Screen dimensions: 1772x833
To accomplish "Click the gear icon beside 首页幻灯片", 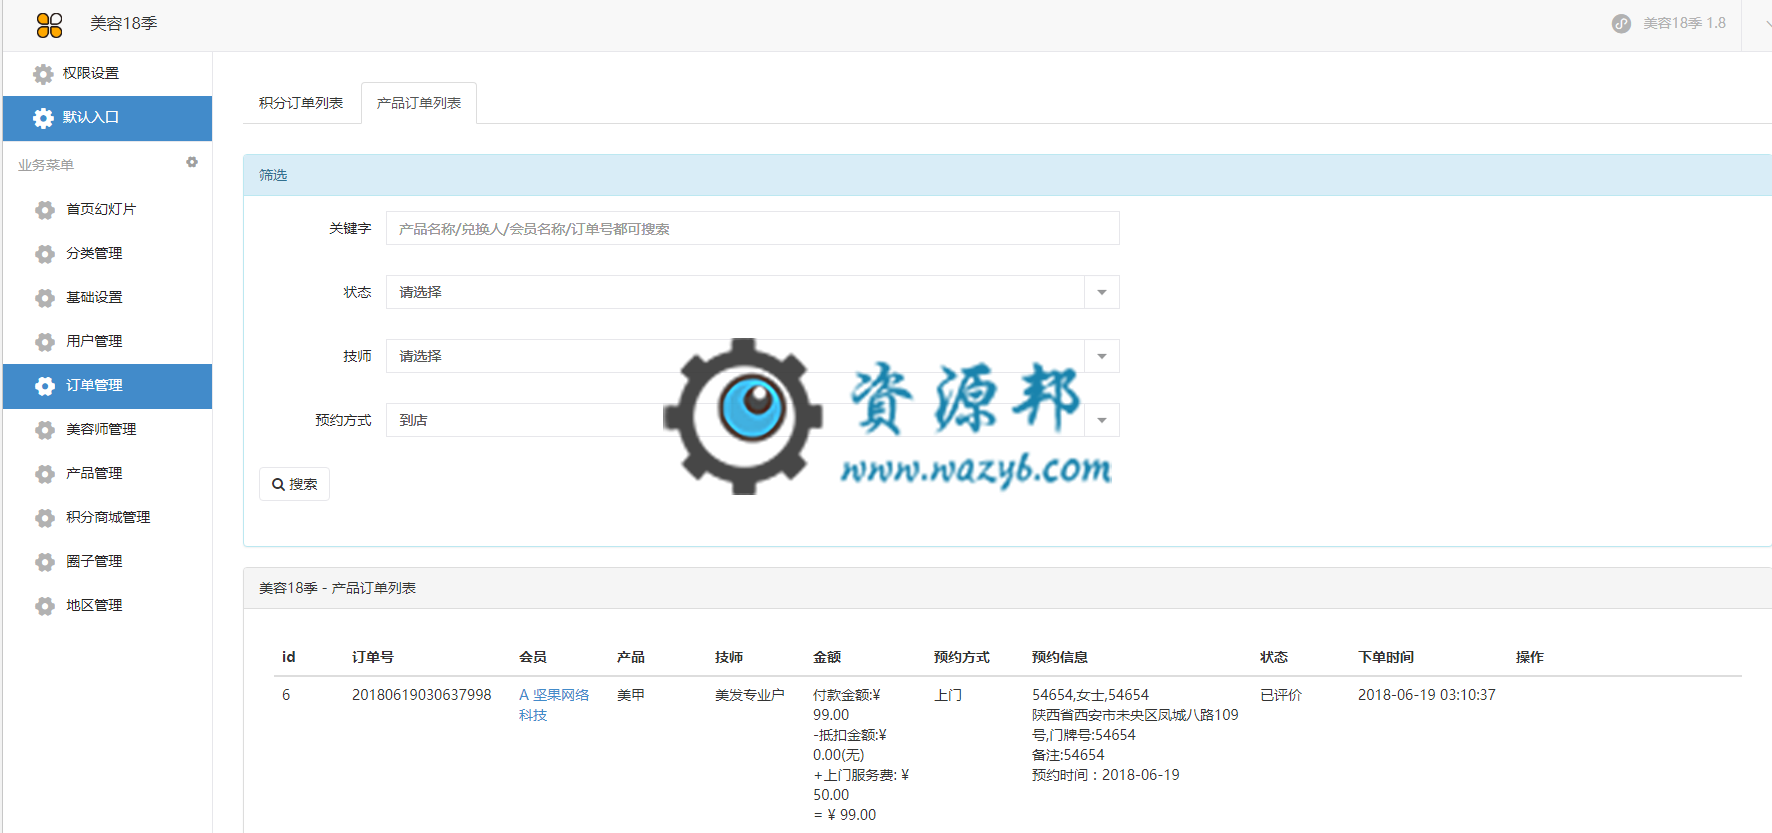I will coord(45,210).
